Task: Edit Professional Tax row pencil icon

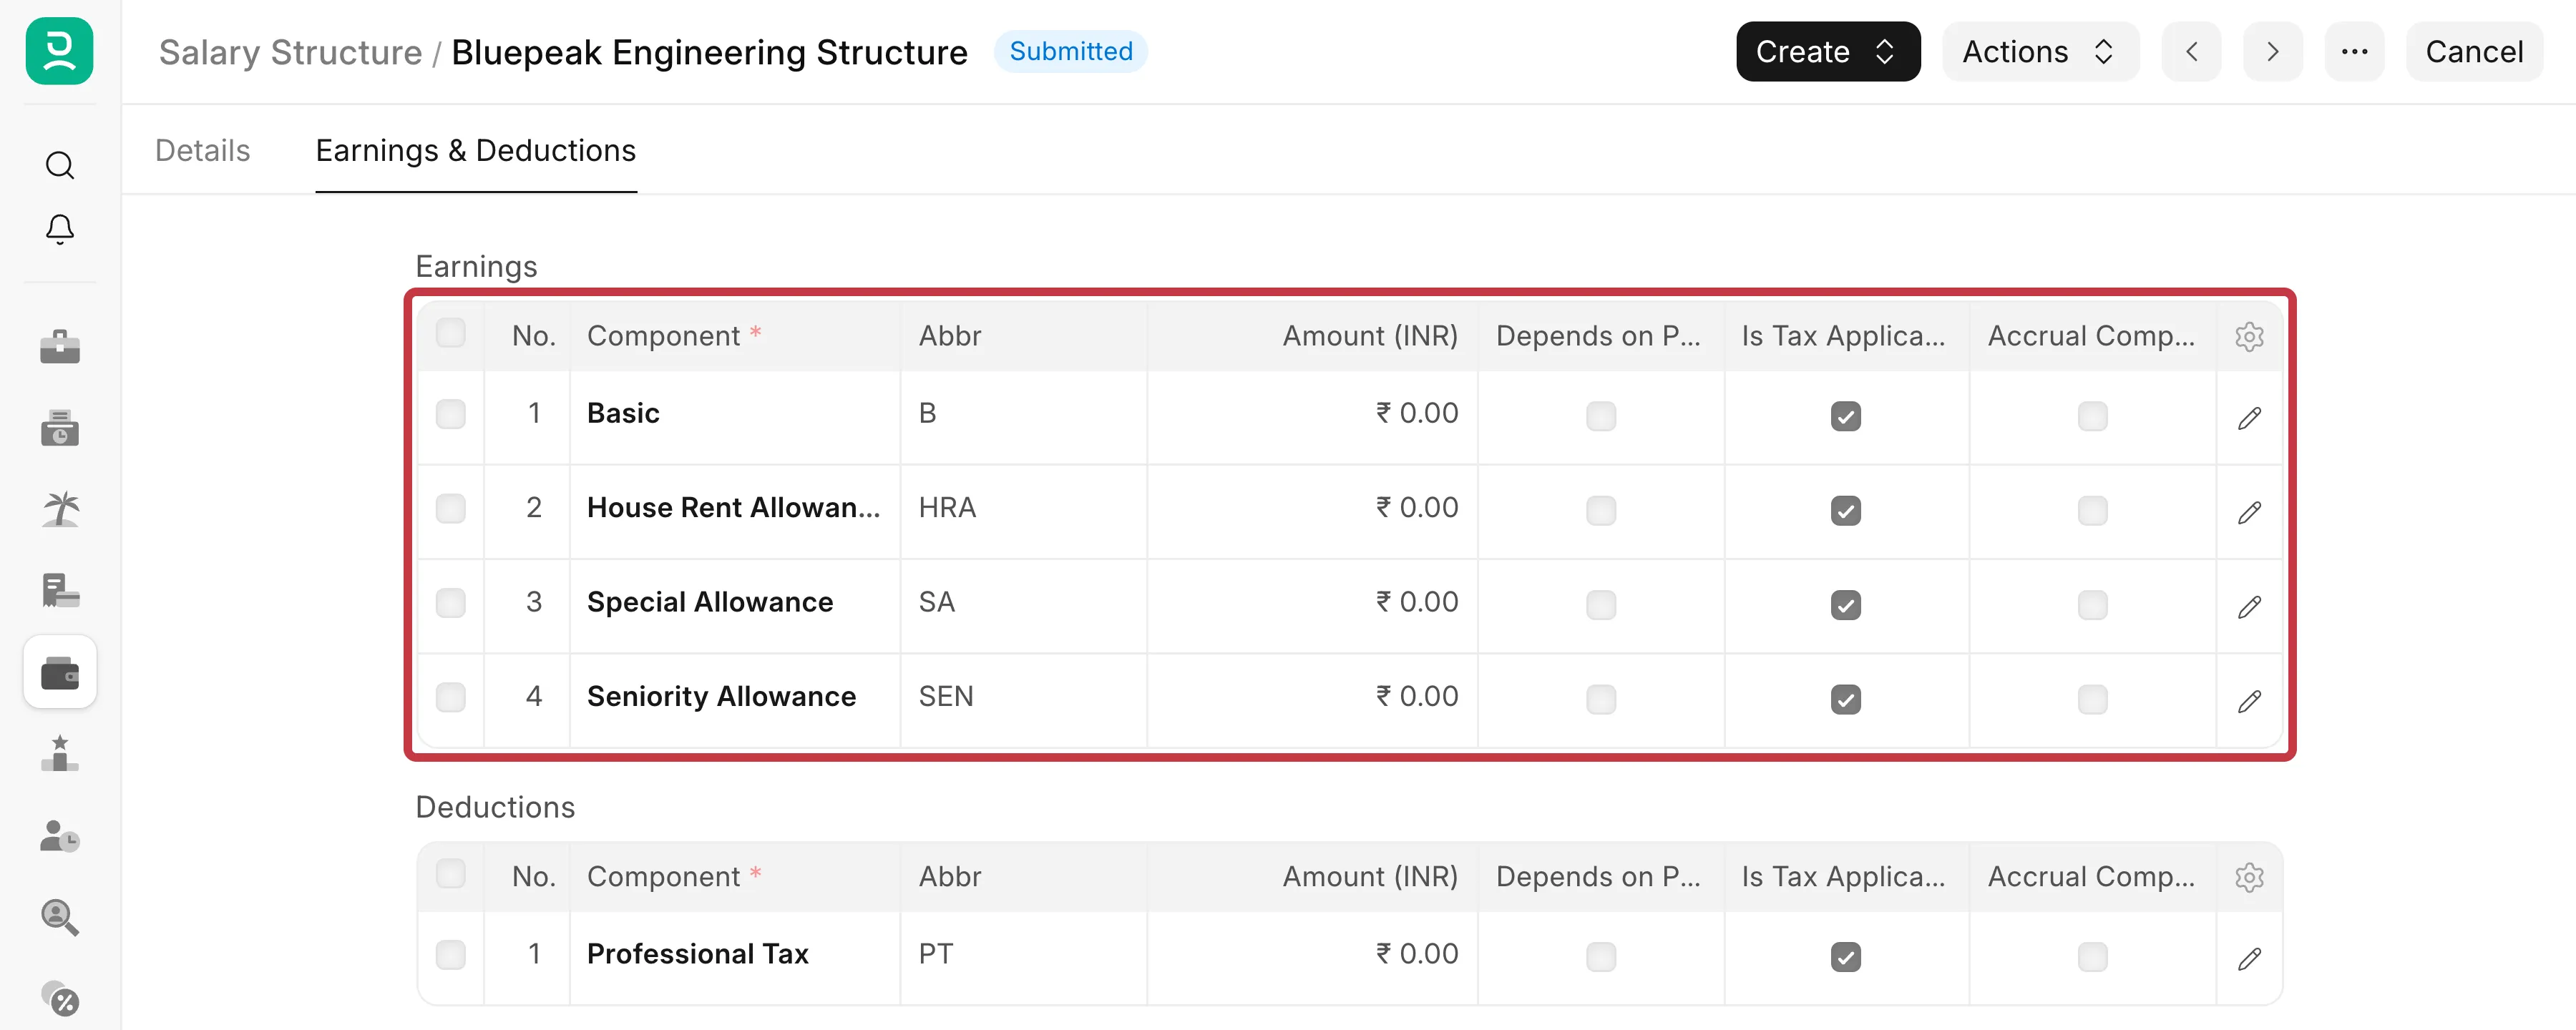Action: [x=2249, y=959]
